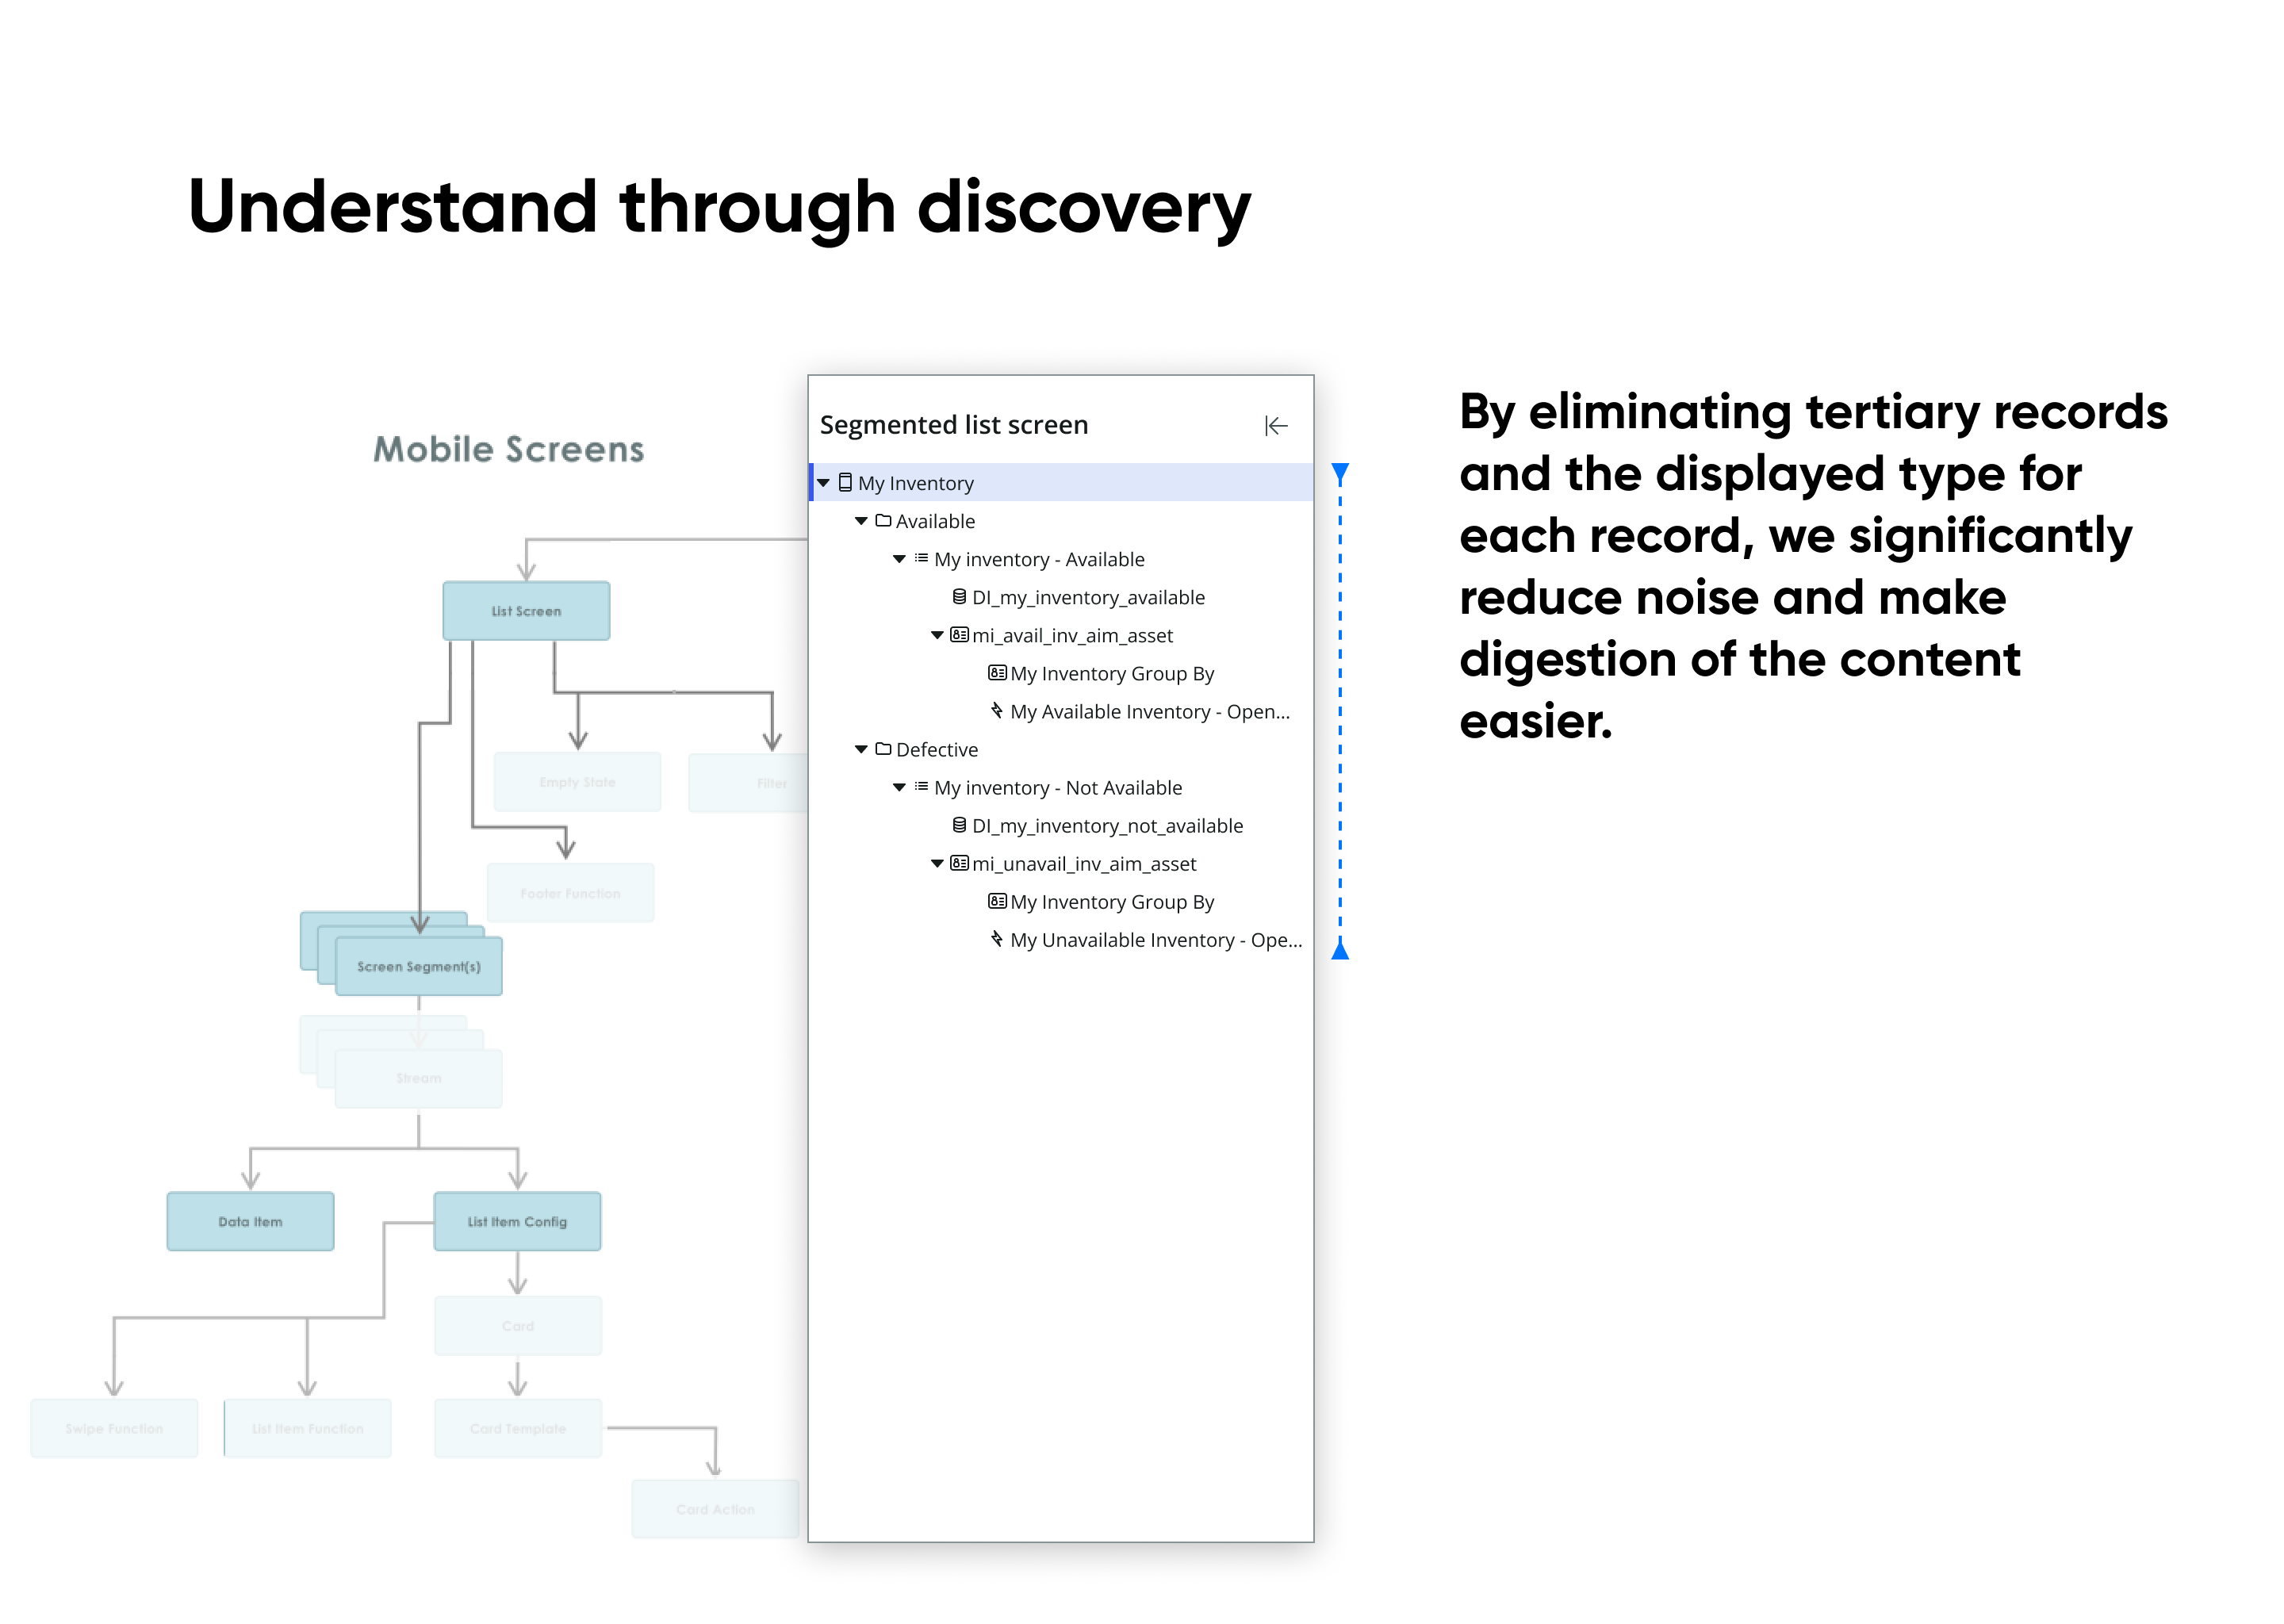
Task: Select the DI_my_inventory_available data item
Action: point(1088,597)
